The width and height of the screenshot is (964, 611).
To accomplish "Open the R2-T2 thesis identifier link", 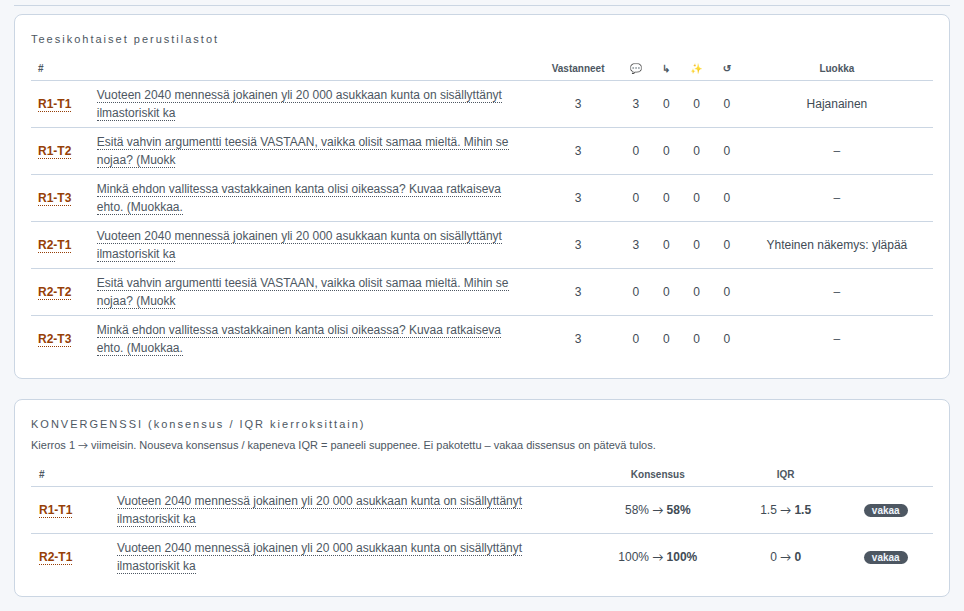I will 55,292.
